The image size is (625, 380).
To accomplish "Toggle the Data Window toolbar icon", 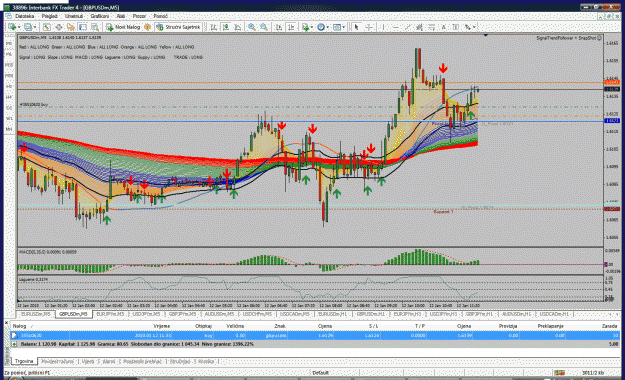I will coord(59,27).
